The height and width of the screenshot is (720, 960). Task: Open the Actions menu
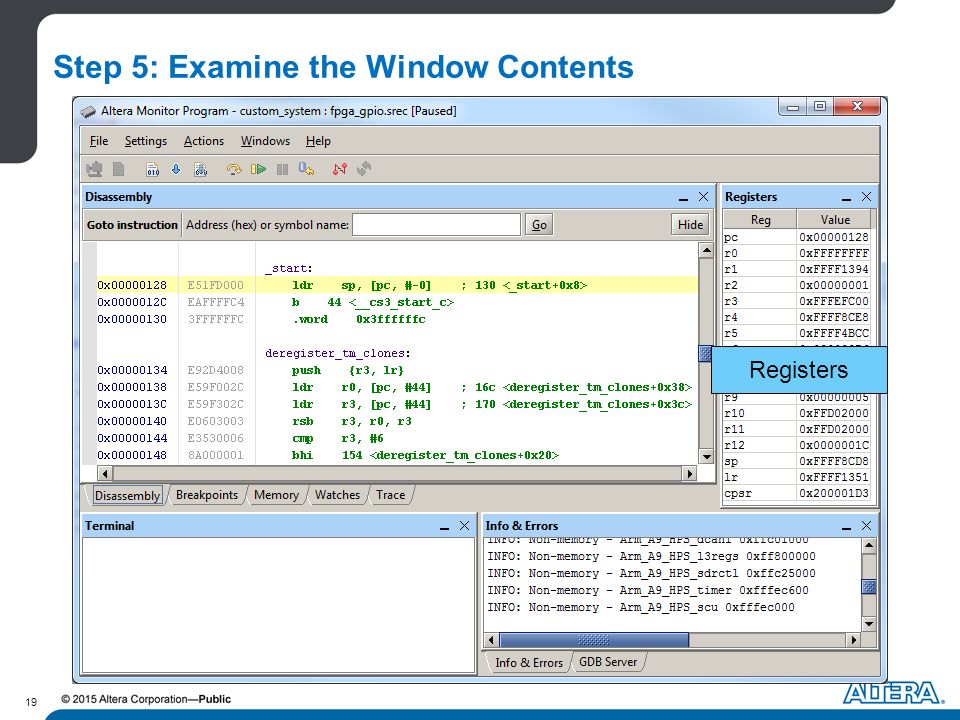click(x=204, y=141)
